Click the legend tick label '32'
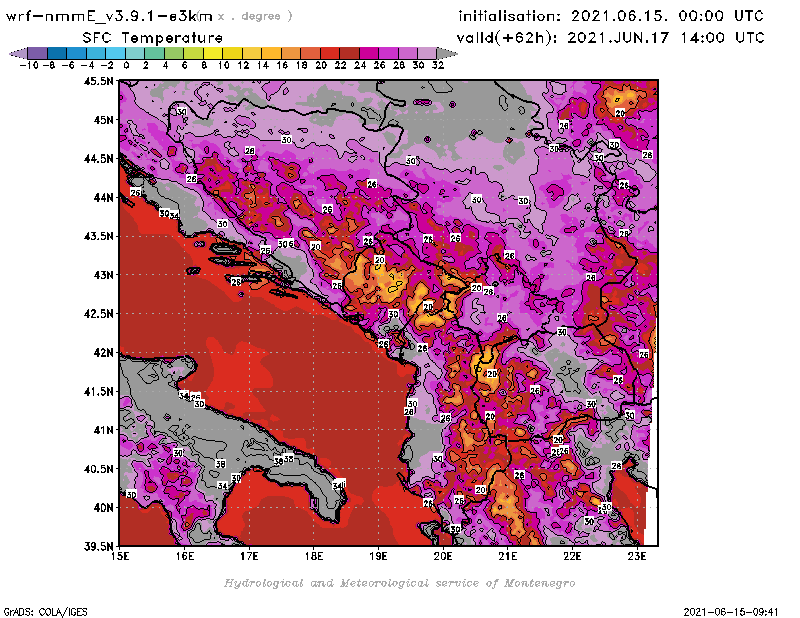The height and width of the screenshot is (618, 800). click(x=438, y=65)
